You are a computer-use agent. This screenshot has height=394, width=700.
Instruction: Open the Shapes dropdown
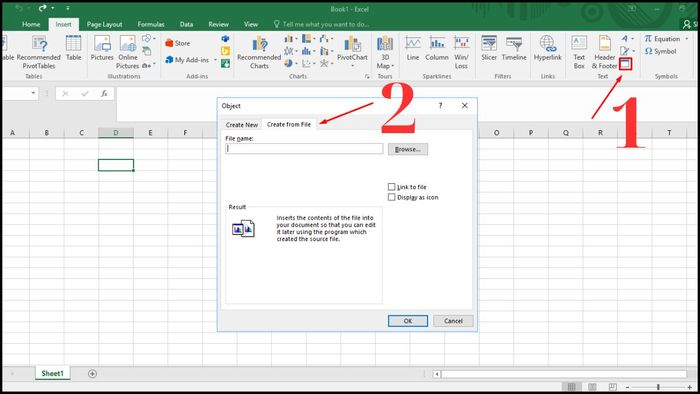[x=149, y=39]
